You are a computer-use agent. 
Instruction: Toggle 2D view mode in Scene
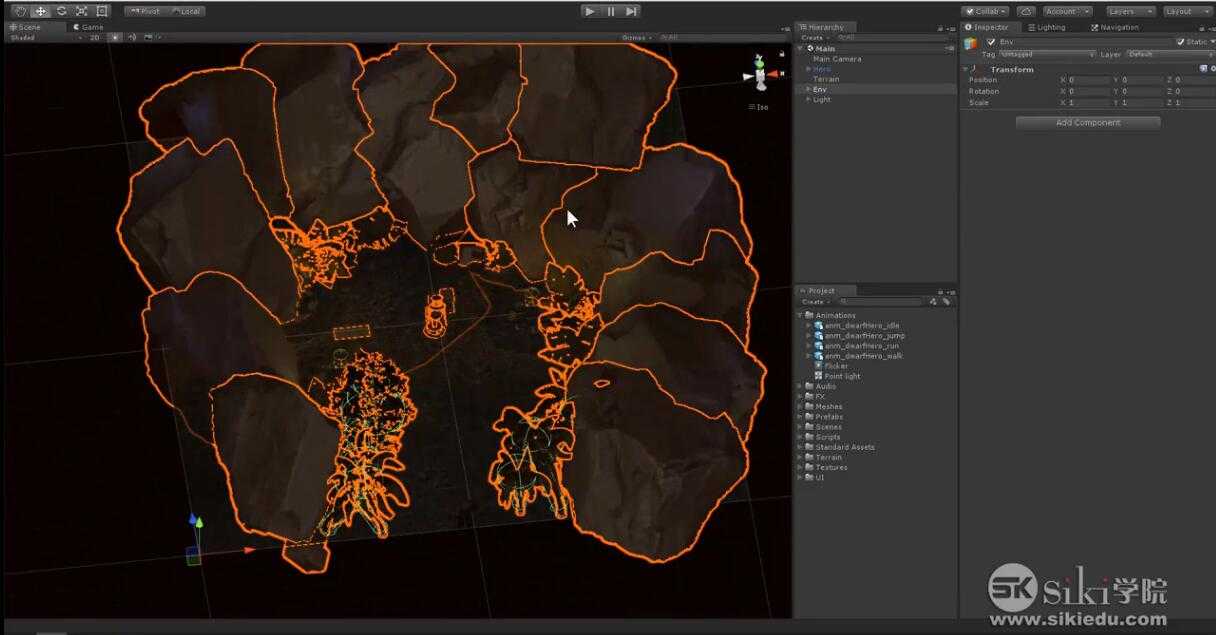pos(95,37)
